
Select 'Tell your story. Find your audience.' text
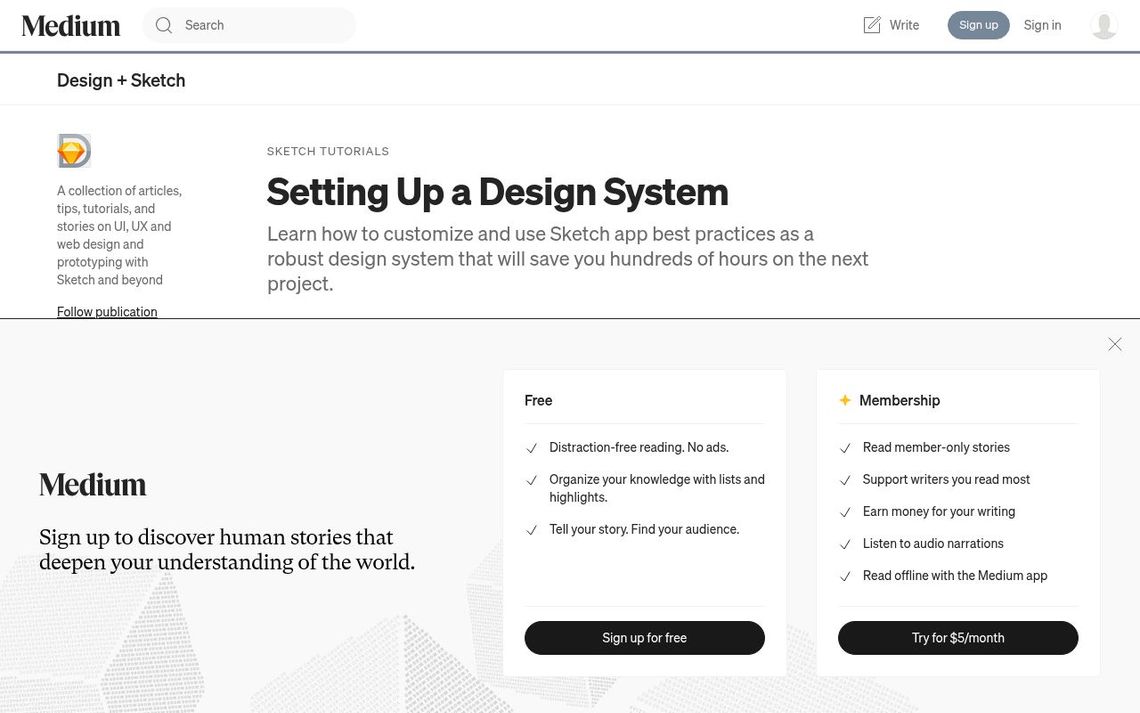pyautogui.click(x=644, y=529)
